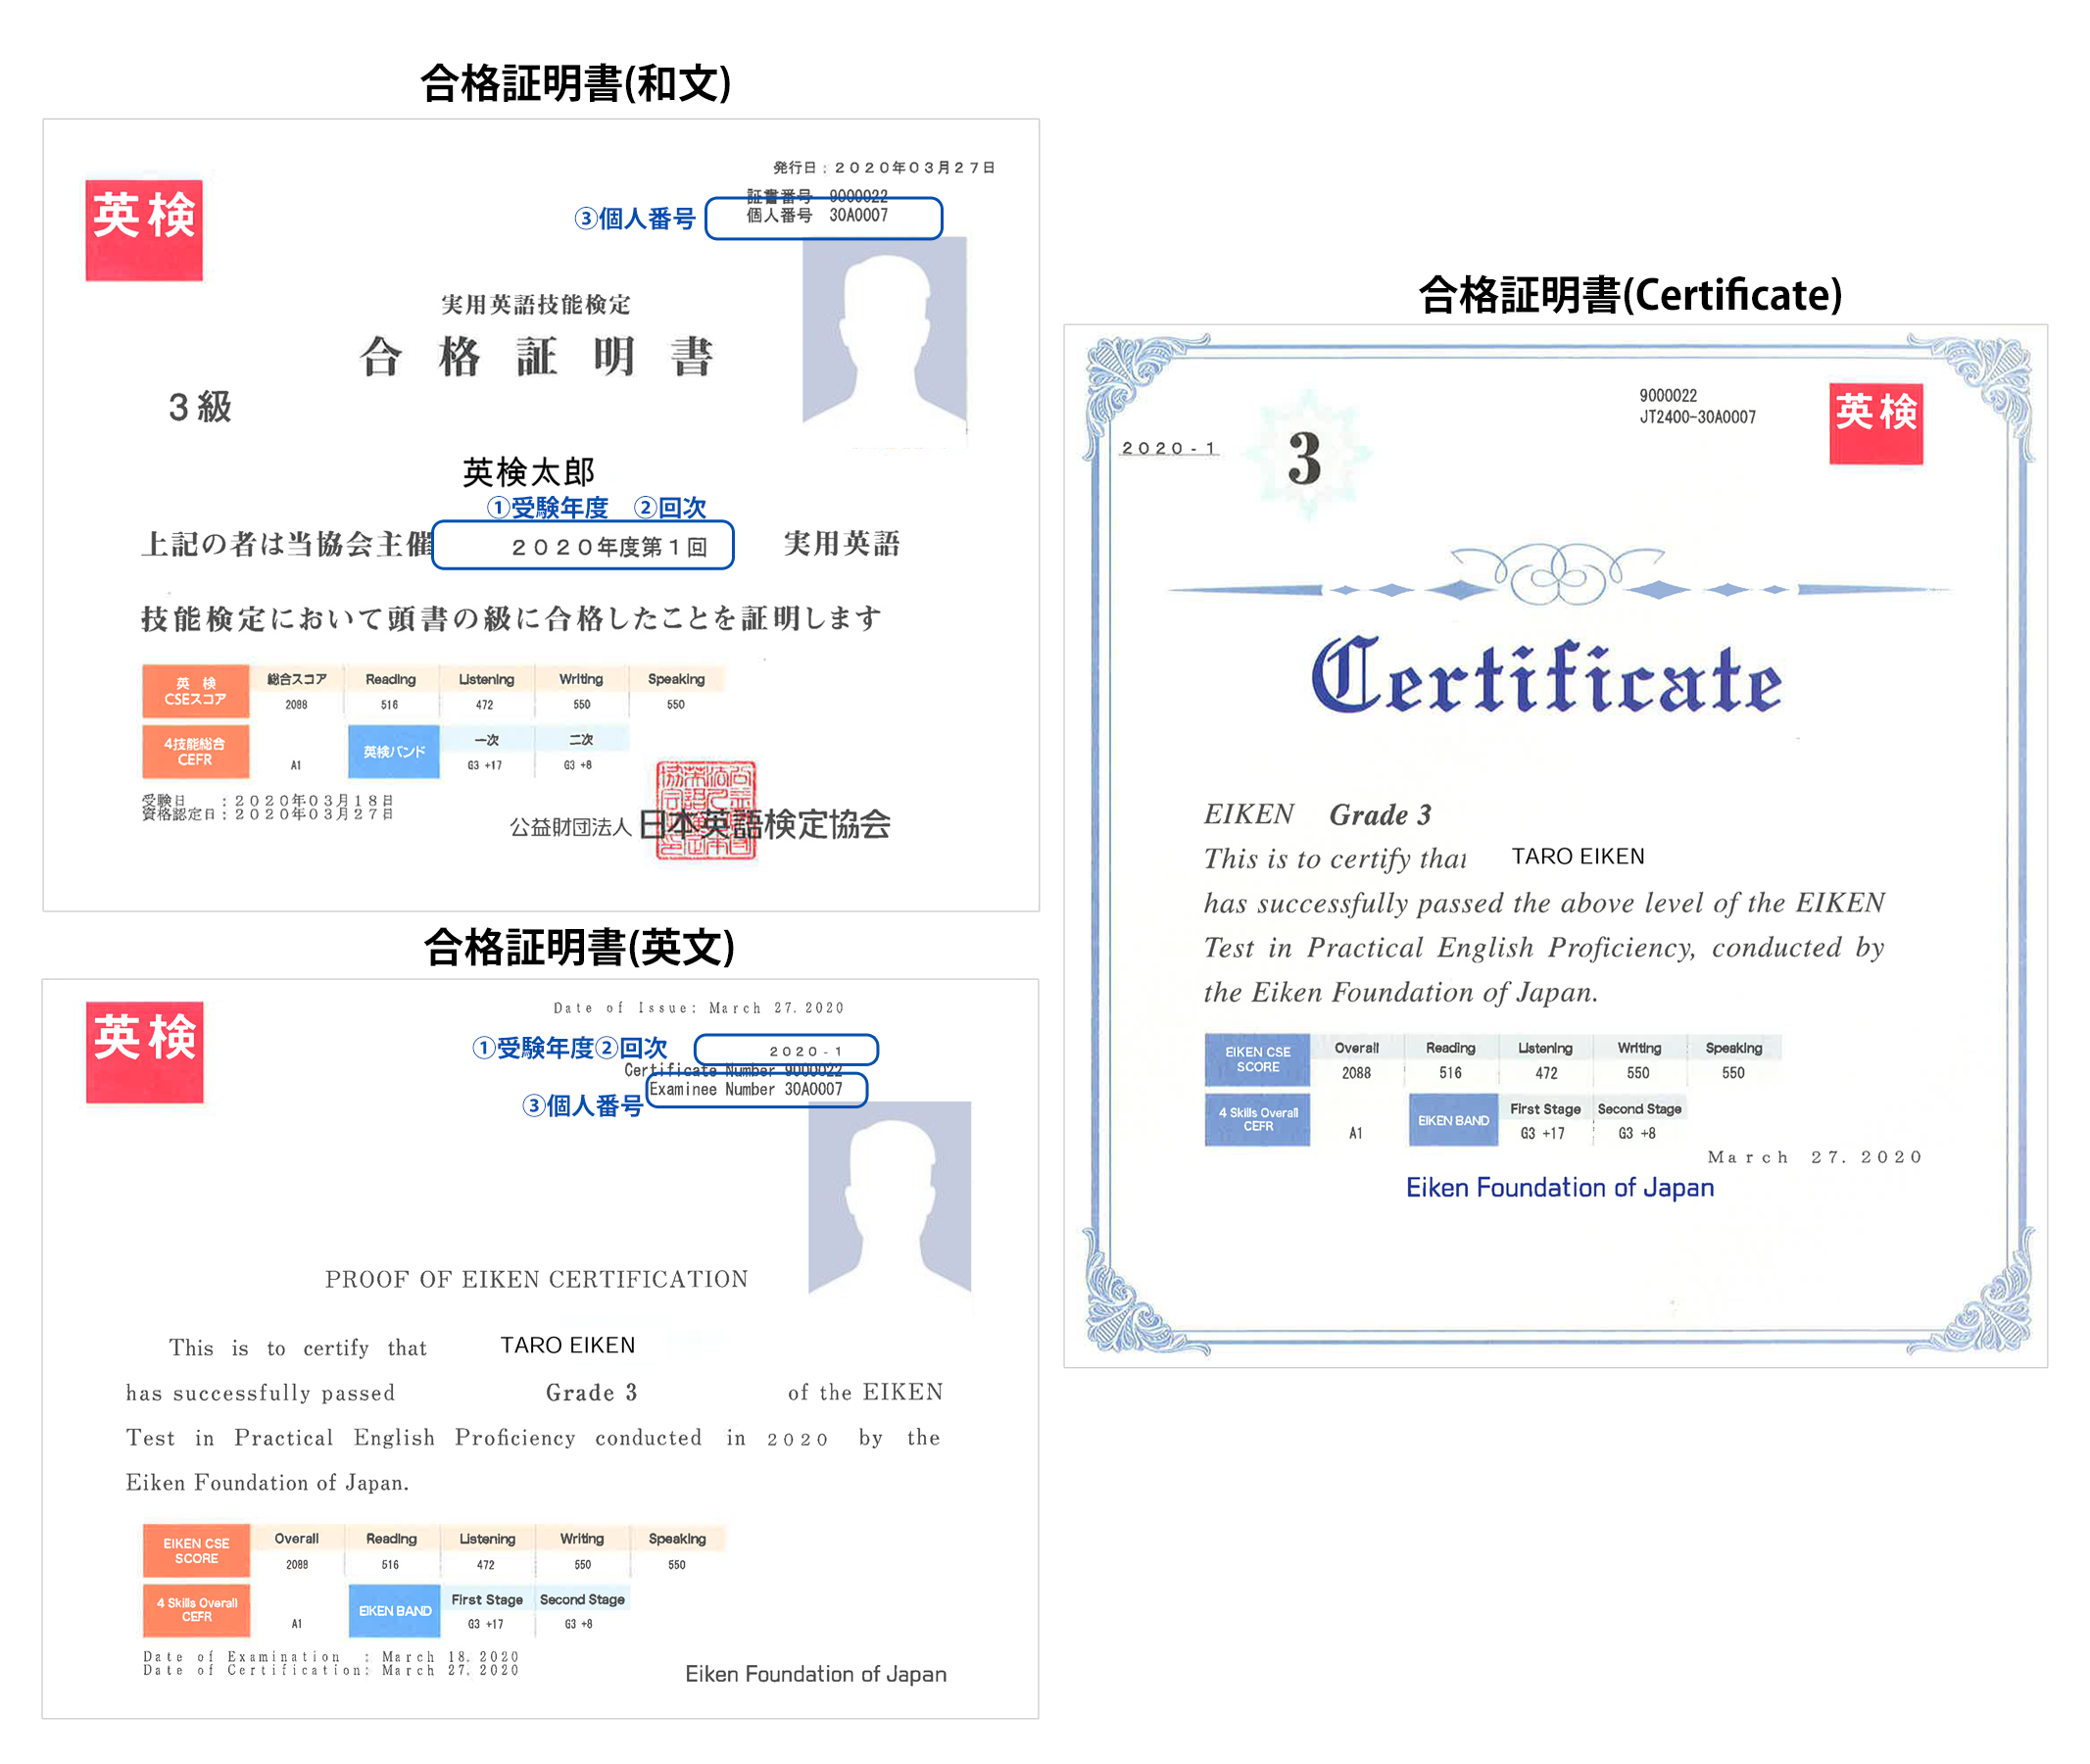This screenshot has width=2090, height=1764.
Task: Click 個人番号 30A0007 on the Japanese certificate
Action: [x=817, y=216]
